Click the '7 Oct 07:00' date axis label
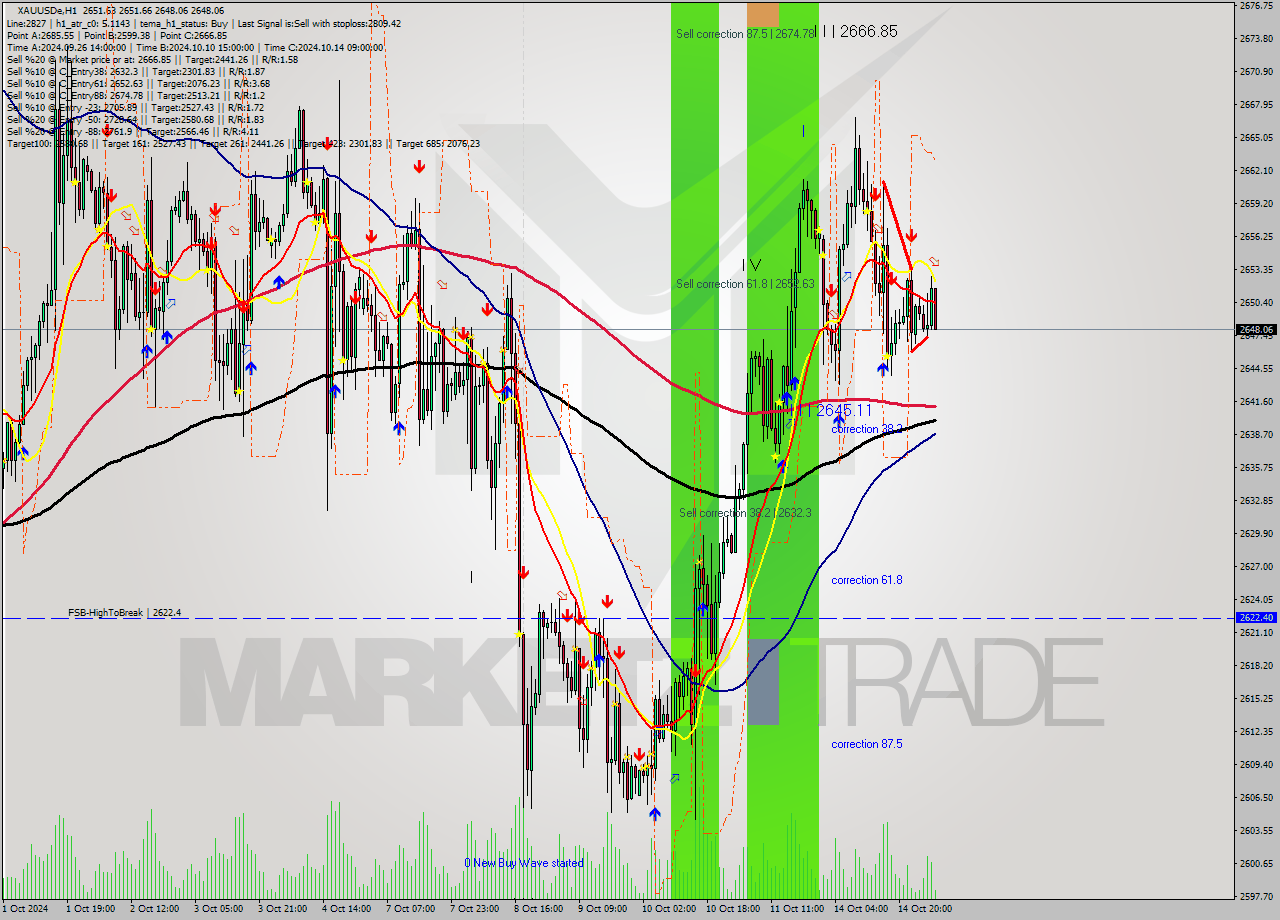Viewport: 1280px width, 920px height. (410, 909)
